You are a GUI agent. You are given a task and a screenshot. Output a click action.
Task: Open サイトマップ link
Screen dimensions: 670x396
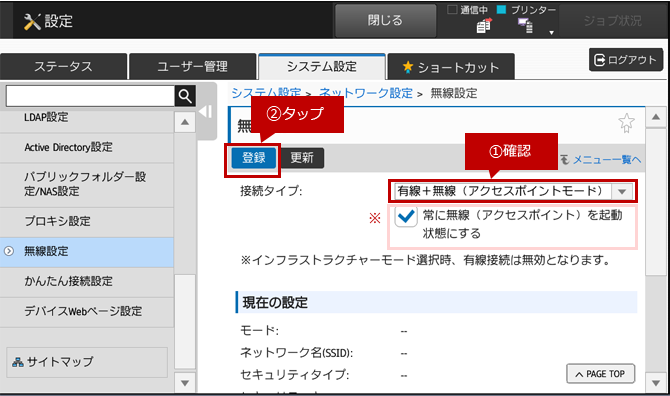(87, 362)
